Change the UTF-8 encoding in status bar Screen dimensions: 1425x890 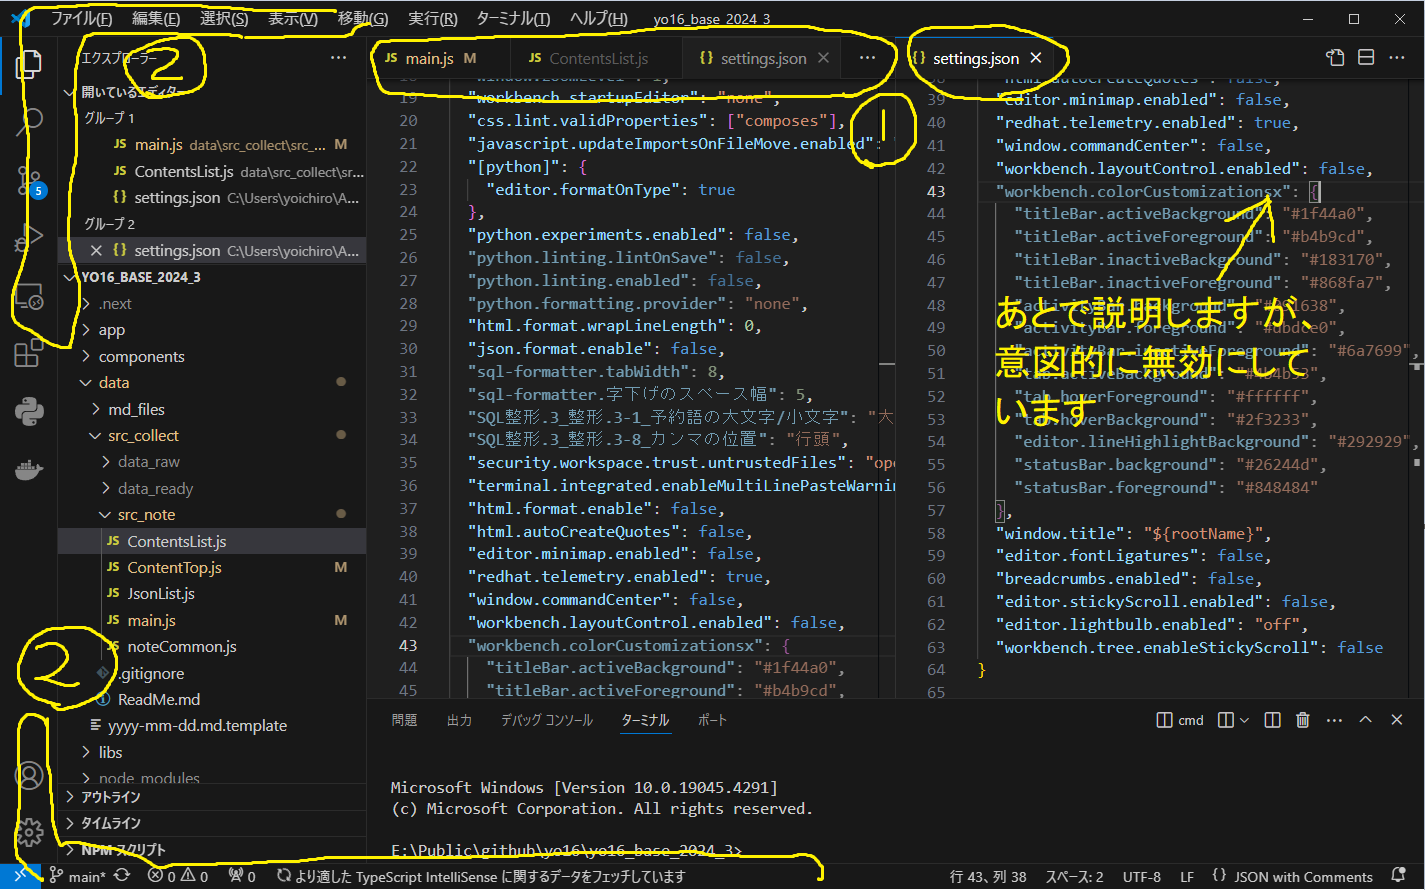click(1141, 877)
